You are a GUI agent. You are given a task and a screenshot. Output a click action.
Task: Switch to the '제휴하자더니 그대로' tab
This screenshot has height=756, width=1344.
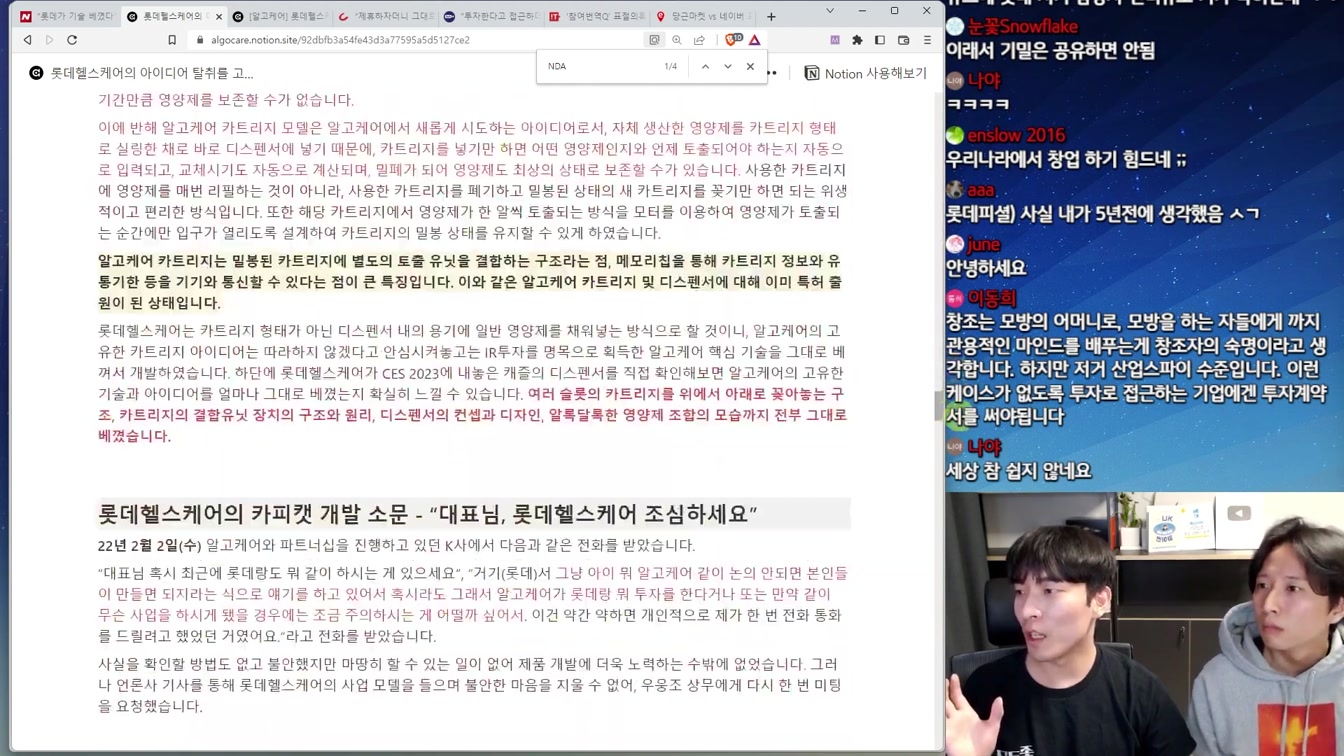click(x=386, y=16)
